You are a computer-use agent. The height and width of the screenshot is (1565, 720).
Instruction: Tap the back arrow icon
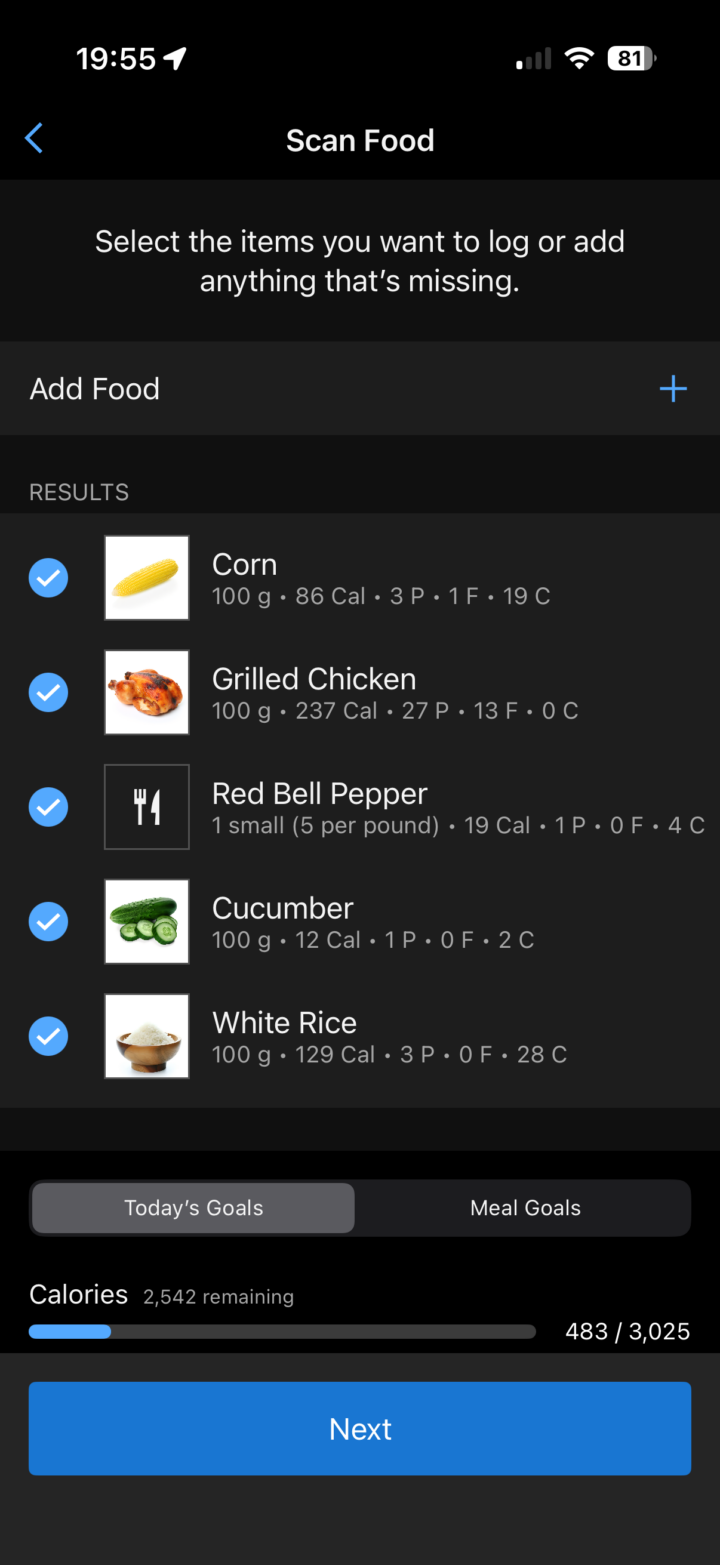pyautogui.click(x=34, y=139)
